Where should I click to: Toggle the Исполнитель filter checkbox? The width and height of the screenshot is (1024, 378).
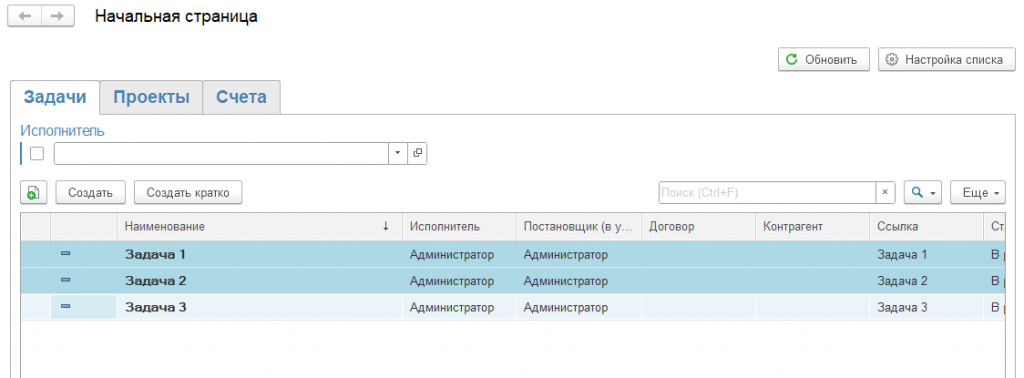point(37,153)
